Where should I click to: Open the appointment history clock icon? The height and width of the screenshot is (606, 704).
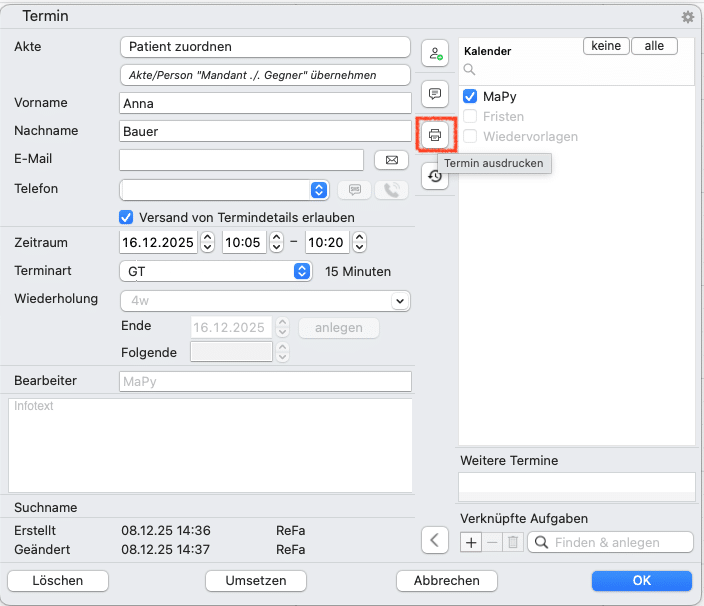435,176
